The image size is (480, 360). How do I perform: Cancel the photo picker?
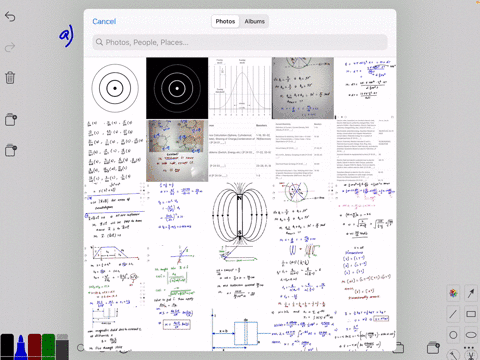(104, 21)
